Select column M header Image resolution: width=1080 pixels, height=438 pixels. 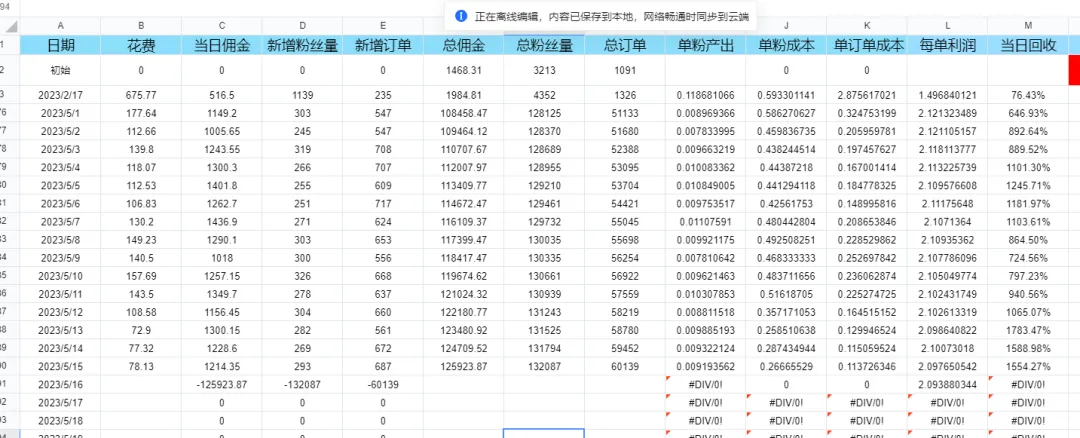click(x=1028, y=27)
